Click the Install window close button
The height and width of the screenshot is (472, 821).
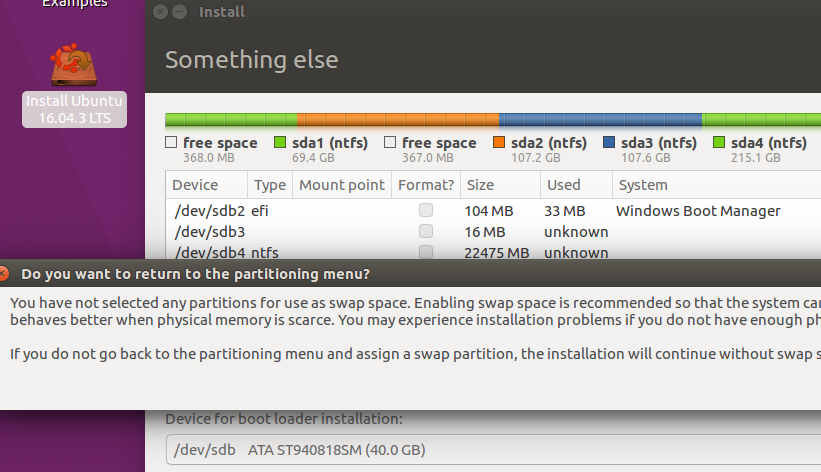pos(161,12)
